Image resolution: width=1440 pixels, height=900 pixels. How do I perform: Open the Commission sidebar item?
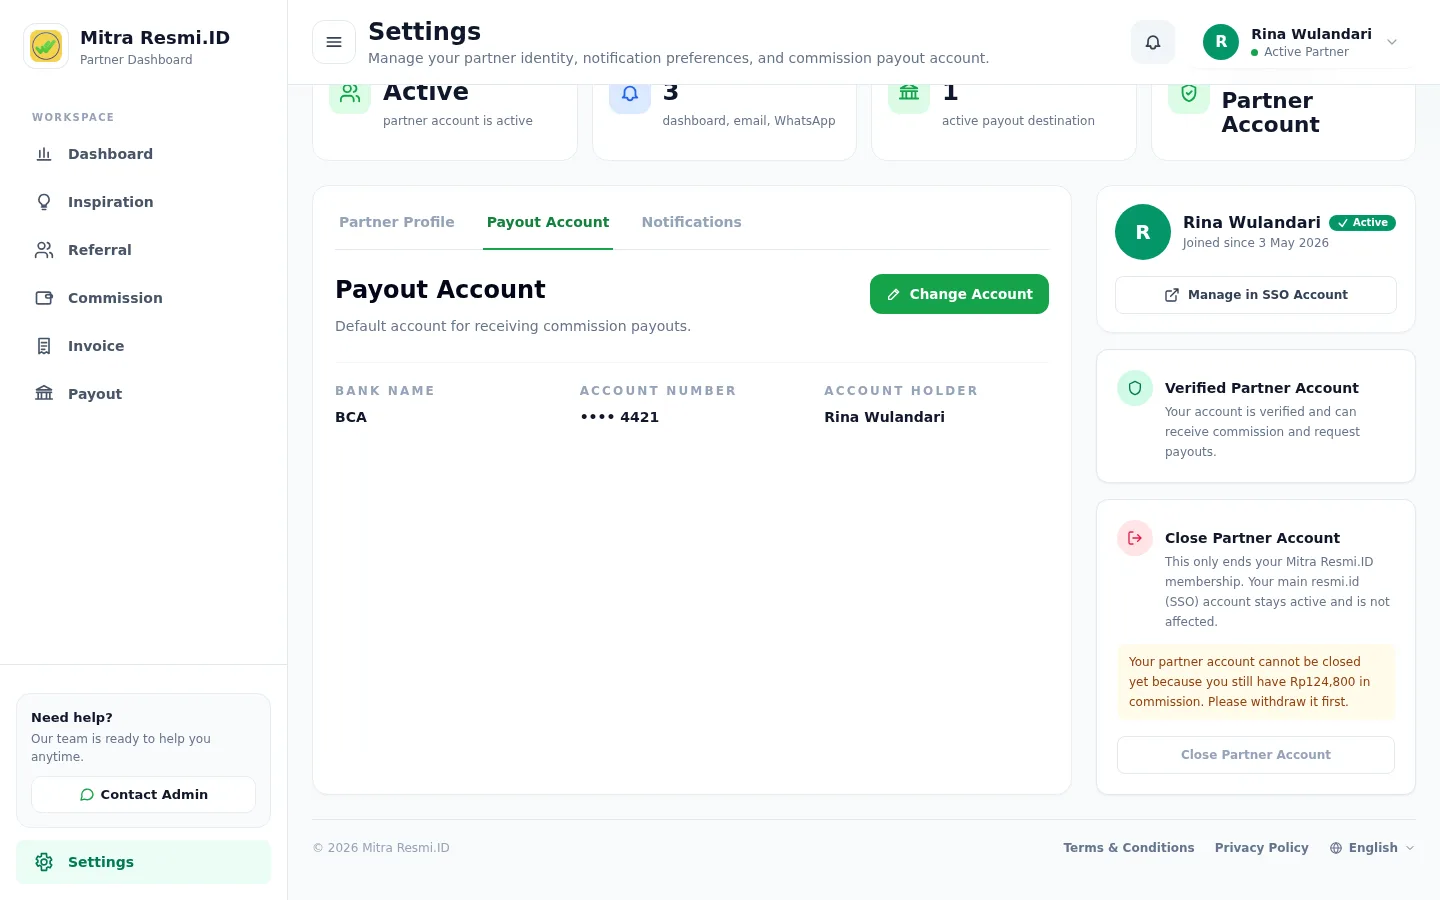[x=143, y=298]
